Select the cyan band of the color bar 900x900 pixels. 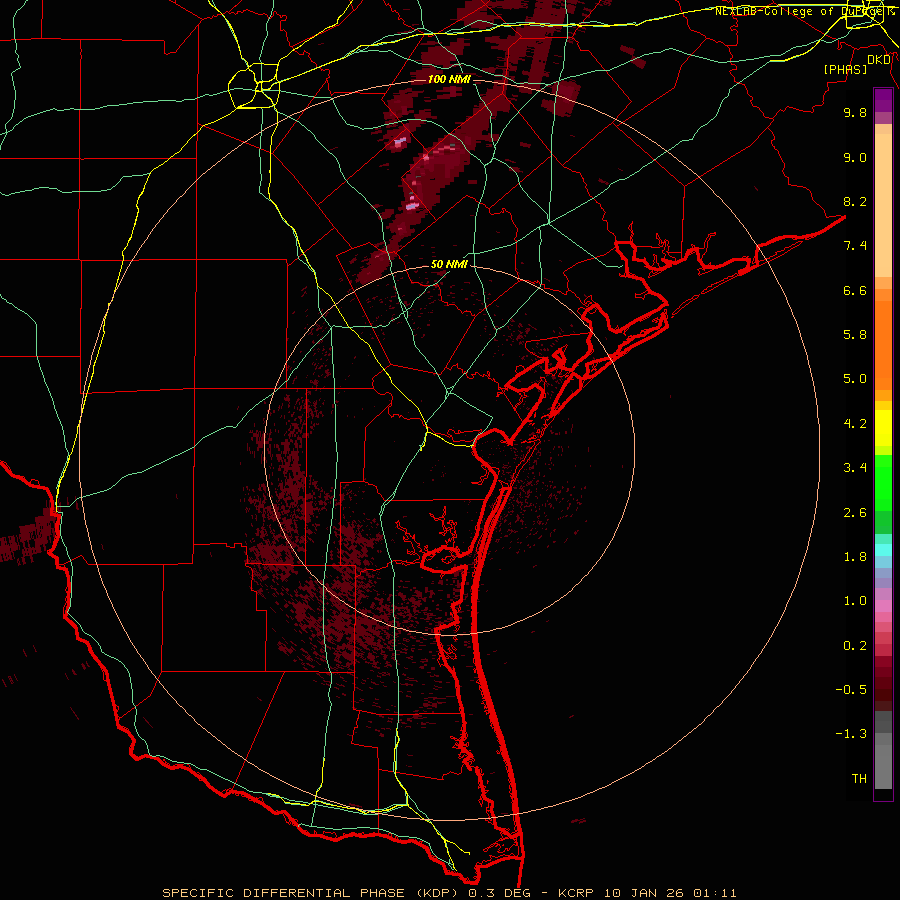coord(883,550)
